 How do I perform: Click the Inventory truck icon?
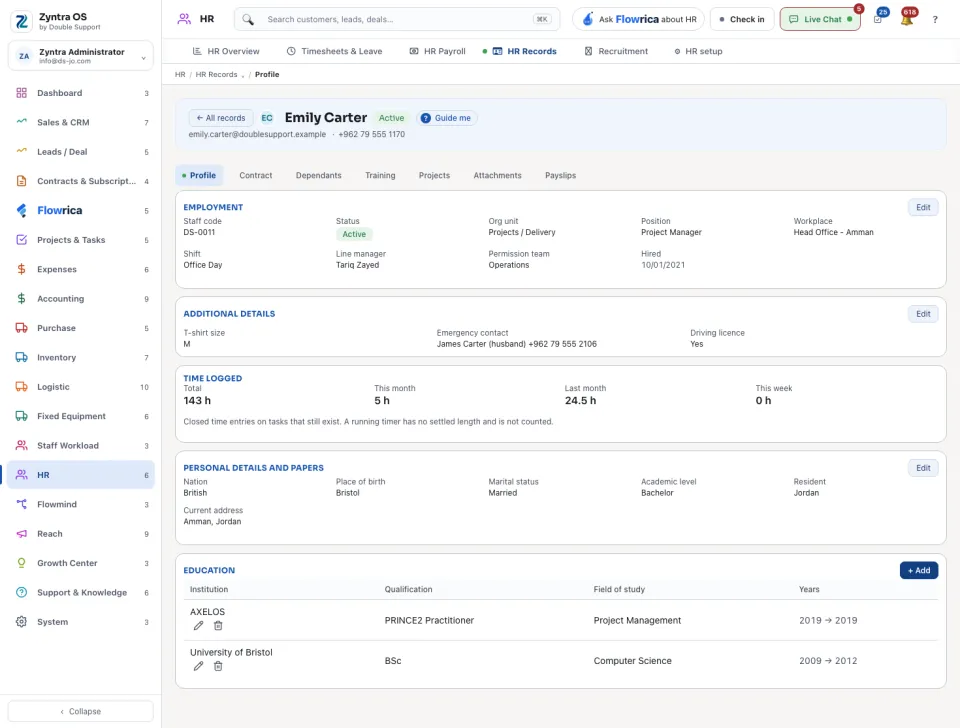pos(21,357)
